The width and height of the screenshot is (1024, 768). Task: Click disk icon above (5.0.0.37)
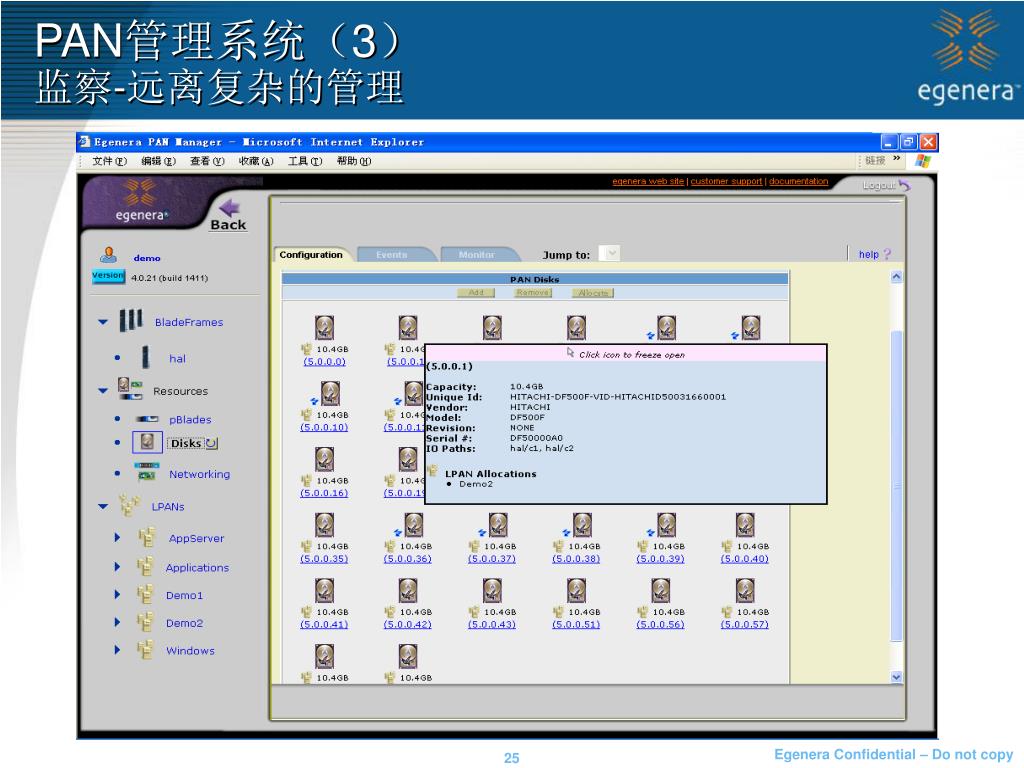tap(498, 525)
